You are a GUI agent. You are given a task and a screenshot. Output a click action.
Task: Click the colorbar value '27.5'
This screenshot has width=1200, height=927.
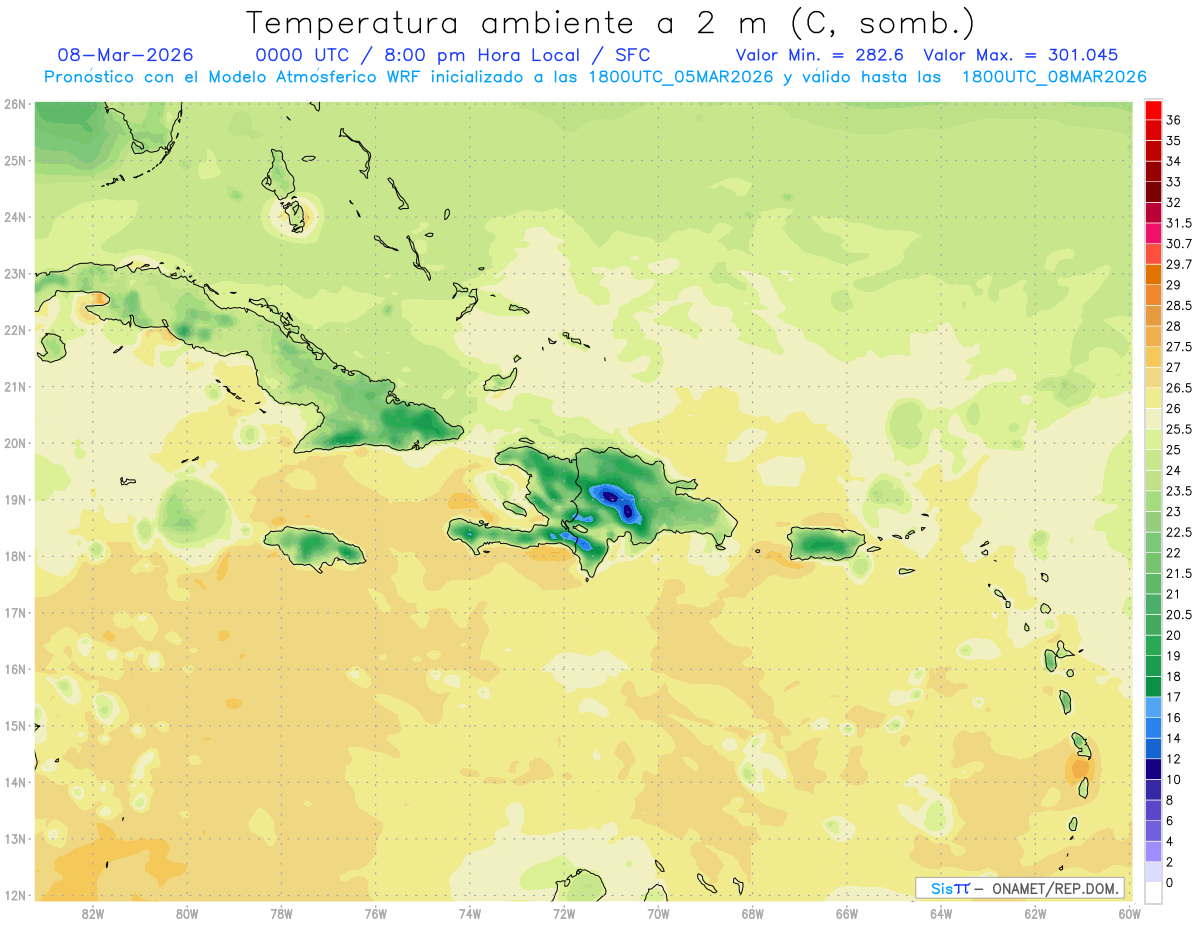point(1179,346)
